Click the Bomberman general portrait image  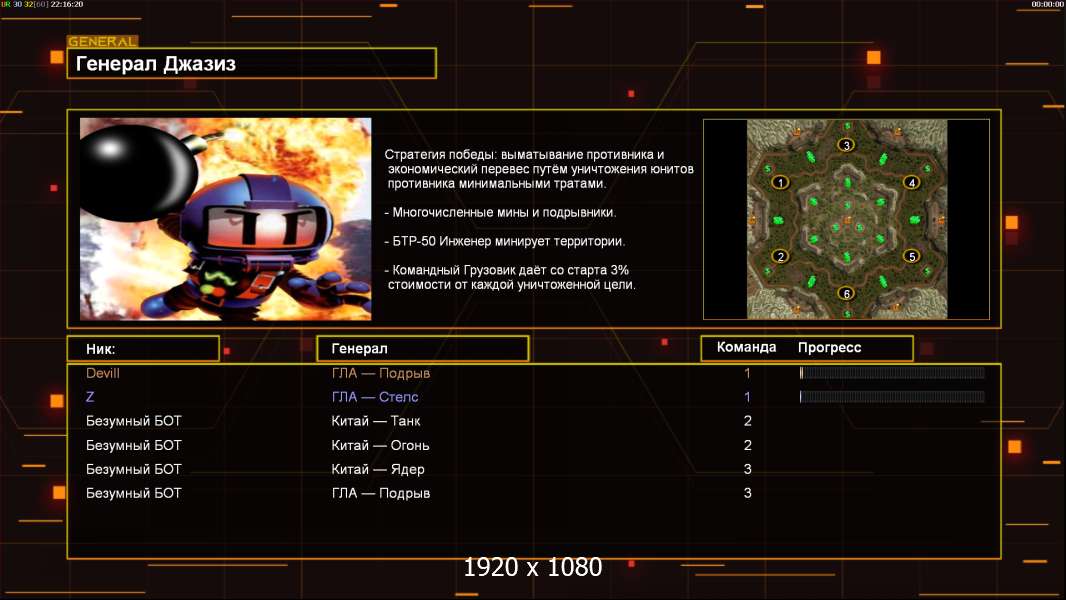click(226, 219)
